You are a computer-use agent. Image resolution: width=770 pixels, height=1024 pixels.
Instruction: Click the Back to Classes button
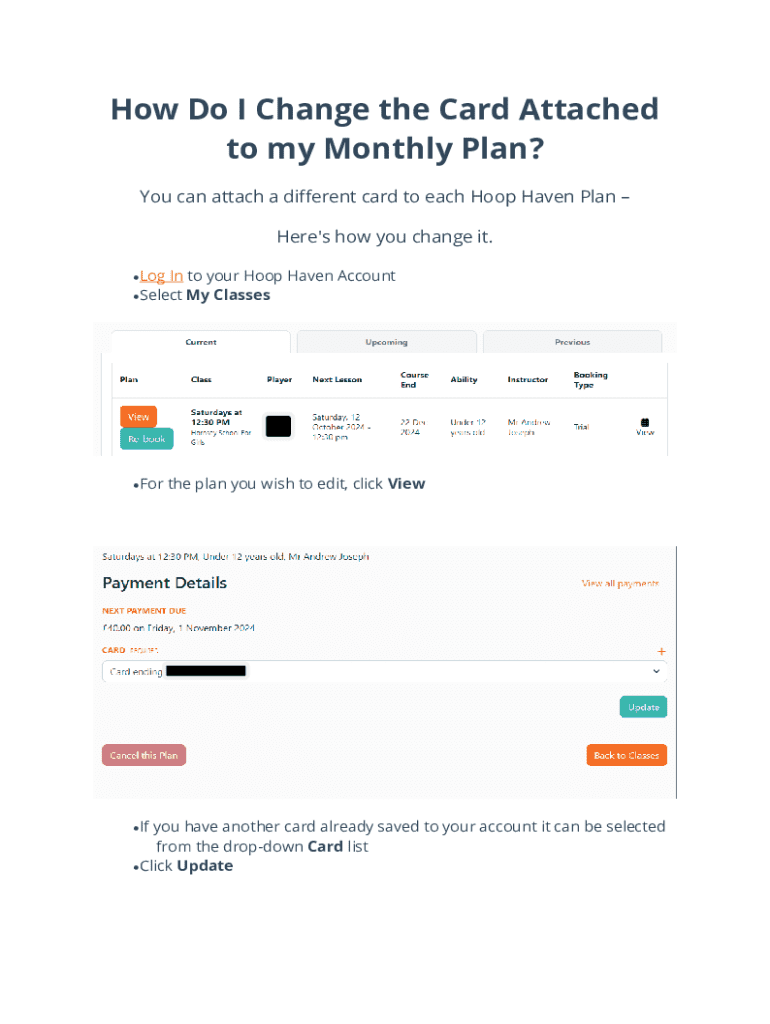point(626,755)
